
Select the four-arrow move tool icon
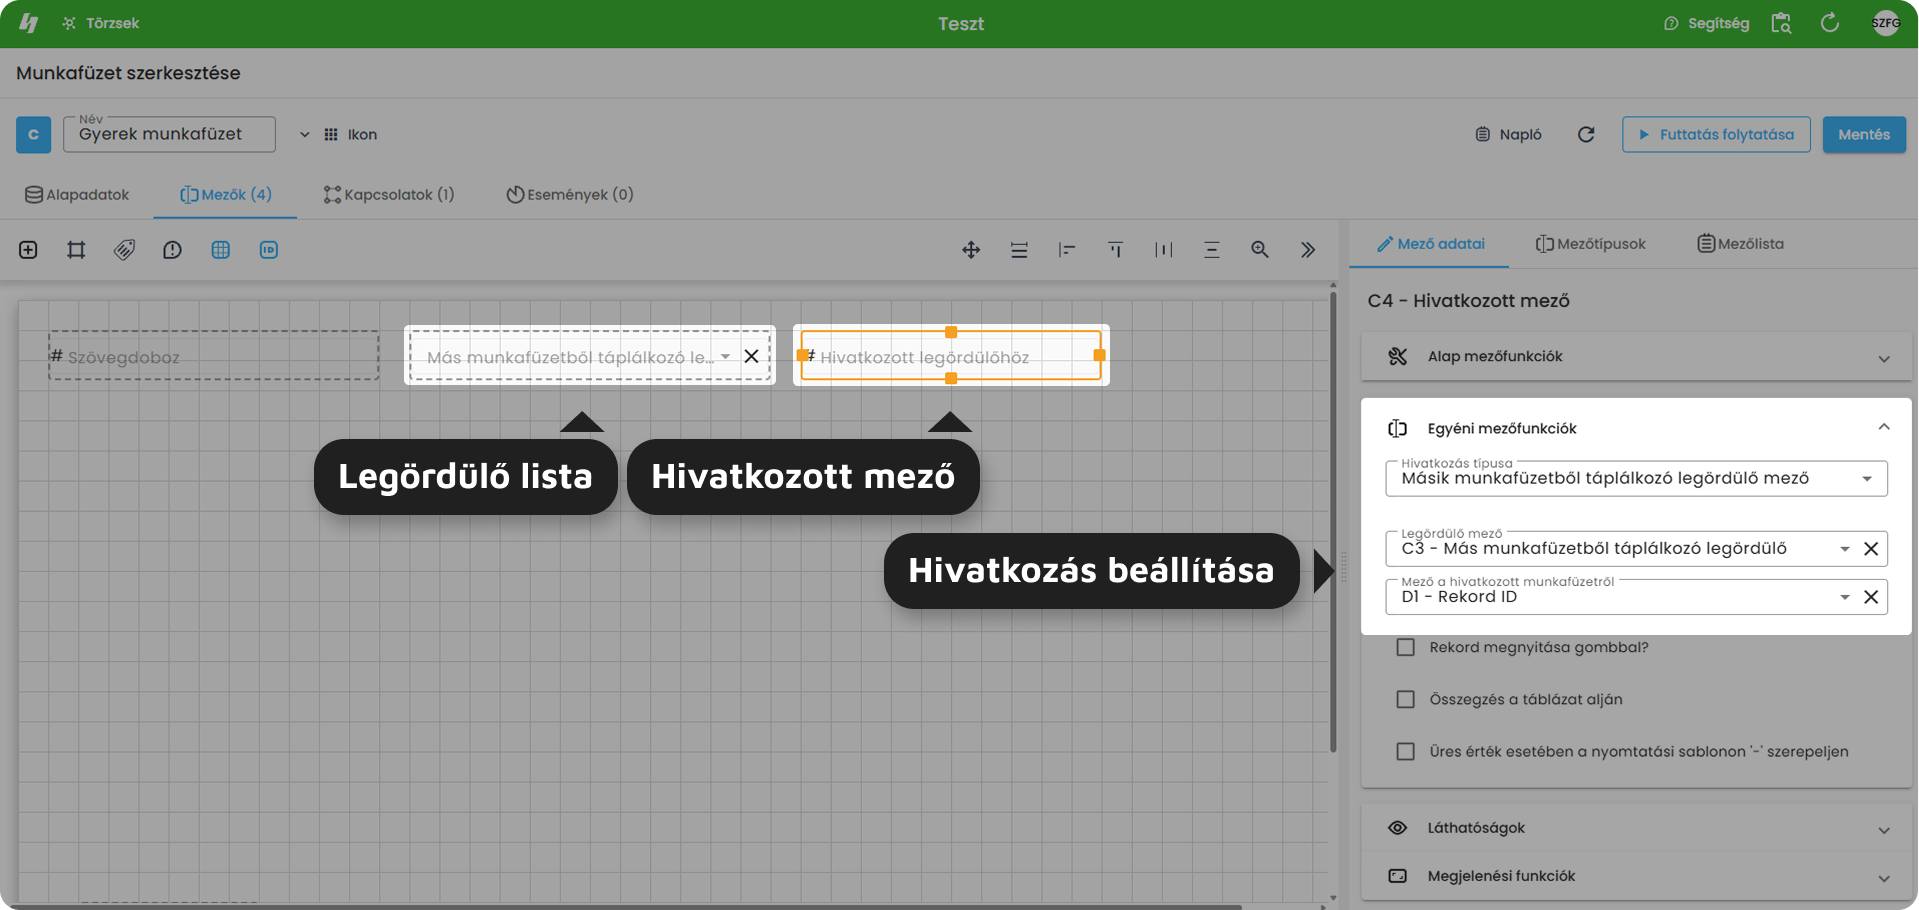[x=971, y=250]
